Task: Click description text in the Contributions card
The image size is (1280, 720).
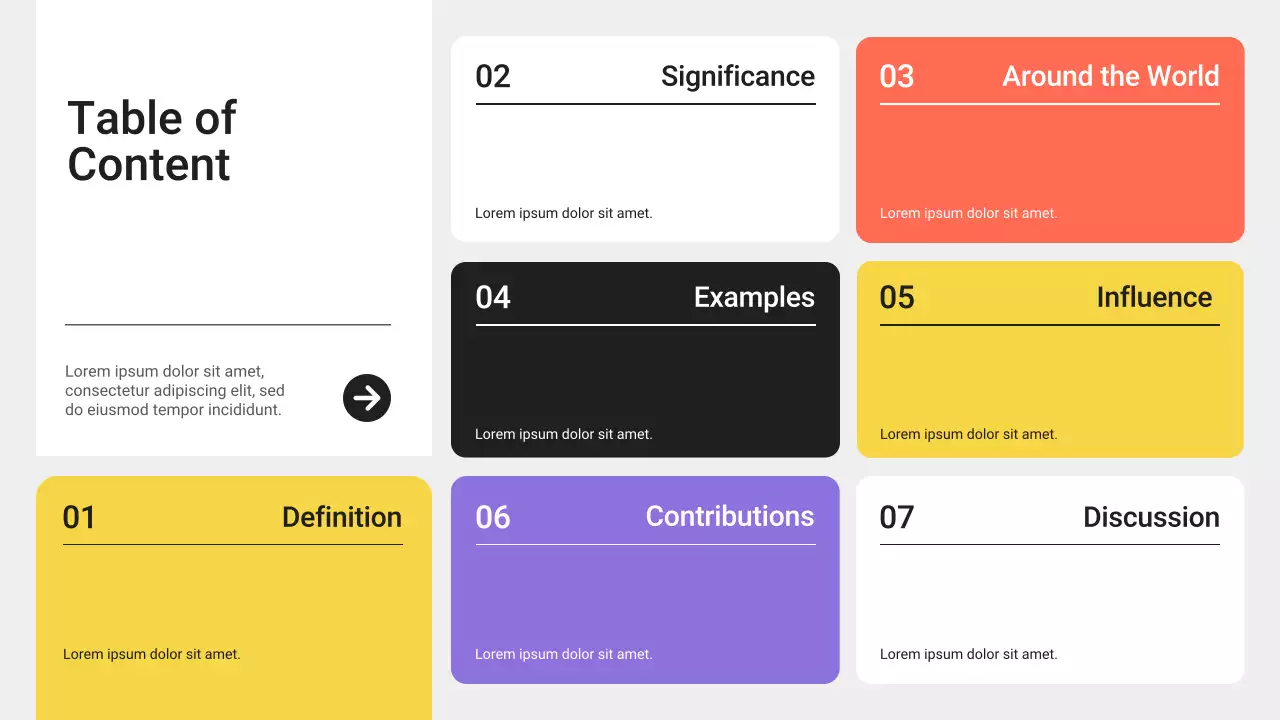Action: click(563, 654)
